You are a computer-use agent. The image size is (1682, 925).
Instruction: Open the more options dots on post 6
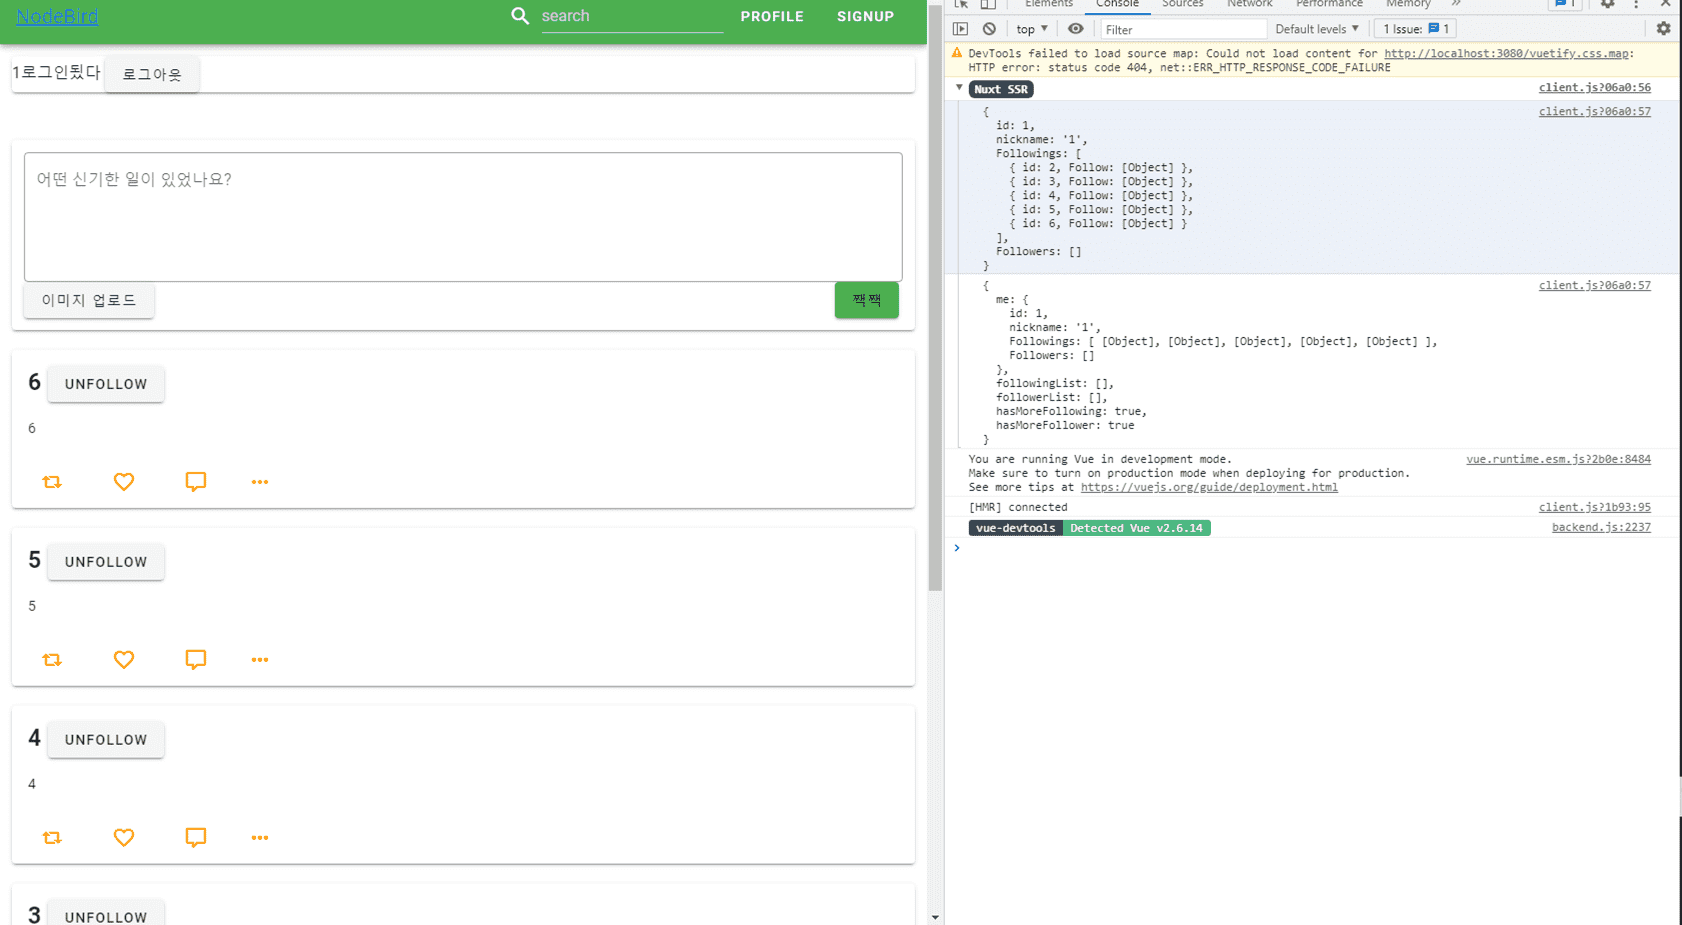[x=260, y=482]
